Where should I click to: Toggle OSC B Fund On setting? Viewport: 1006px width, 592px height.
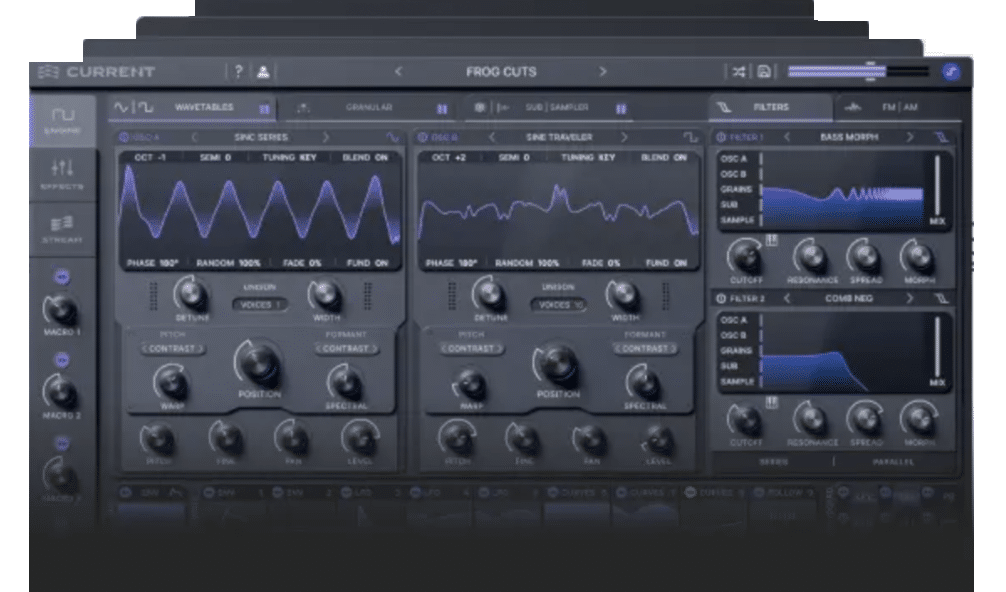point(666,263)
